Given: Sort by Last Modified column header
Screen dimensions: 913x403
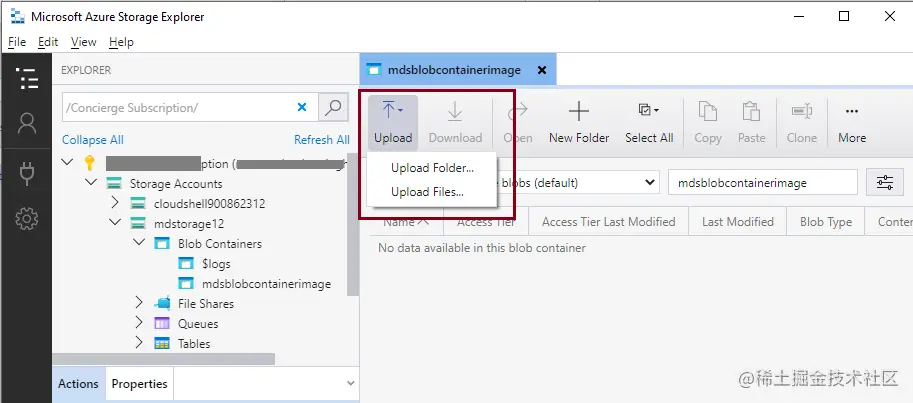Looking at the screenshot, I should coord(738,222).
